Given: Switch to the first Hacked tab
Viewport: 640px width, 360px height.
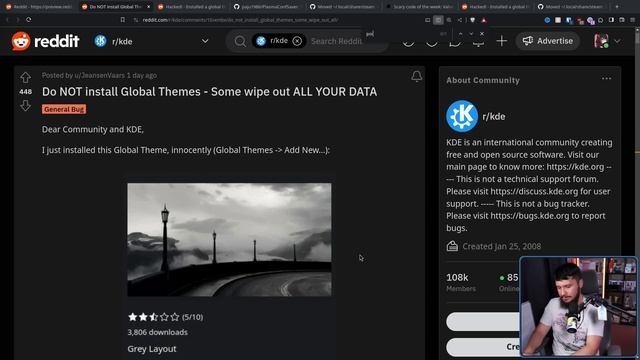Looking at the screenshot, I should click(191, 7).
